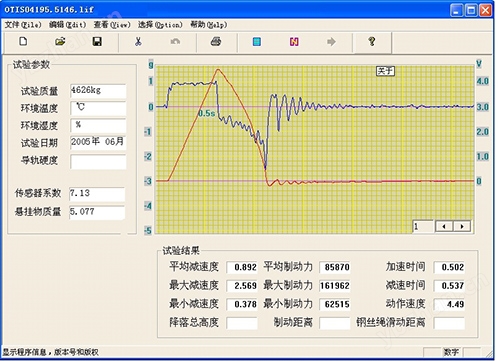Save using the floppy disk icon

[97, 42]
